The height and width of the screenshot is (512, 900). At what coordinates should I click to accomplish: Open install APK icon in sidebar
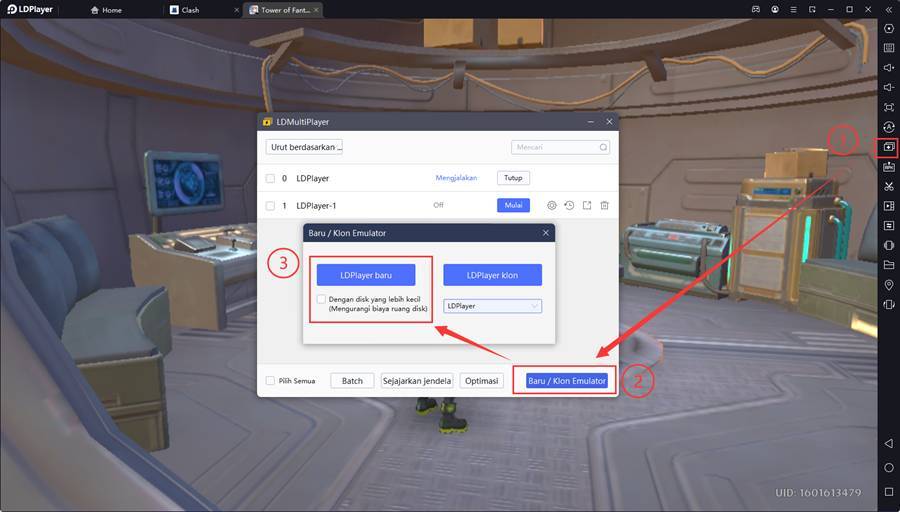click(889, 167)
